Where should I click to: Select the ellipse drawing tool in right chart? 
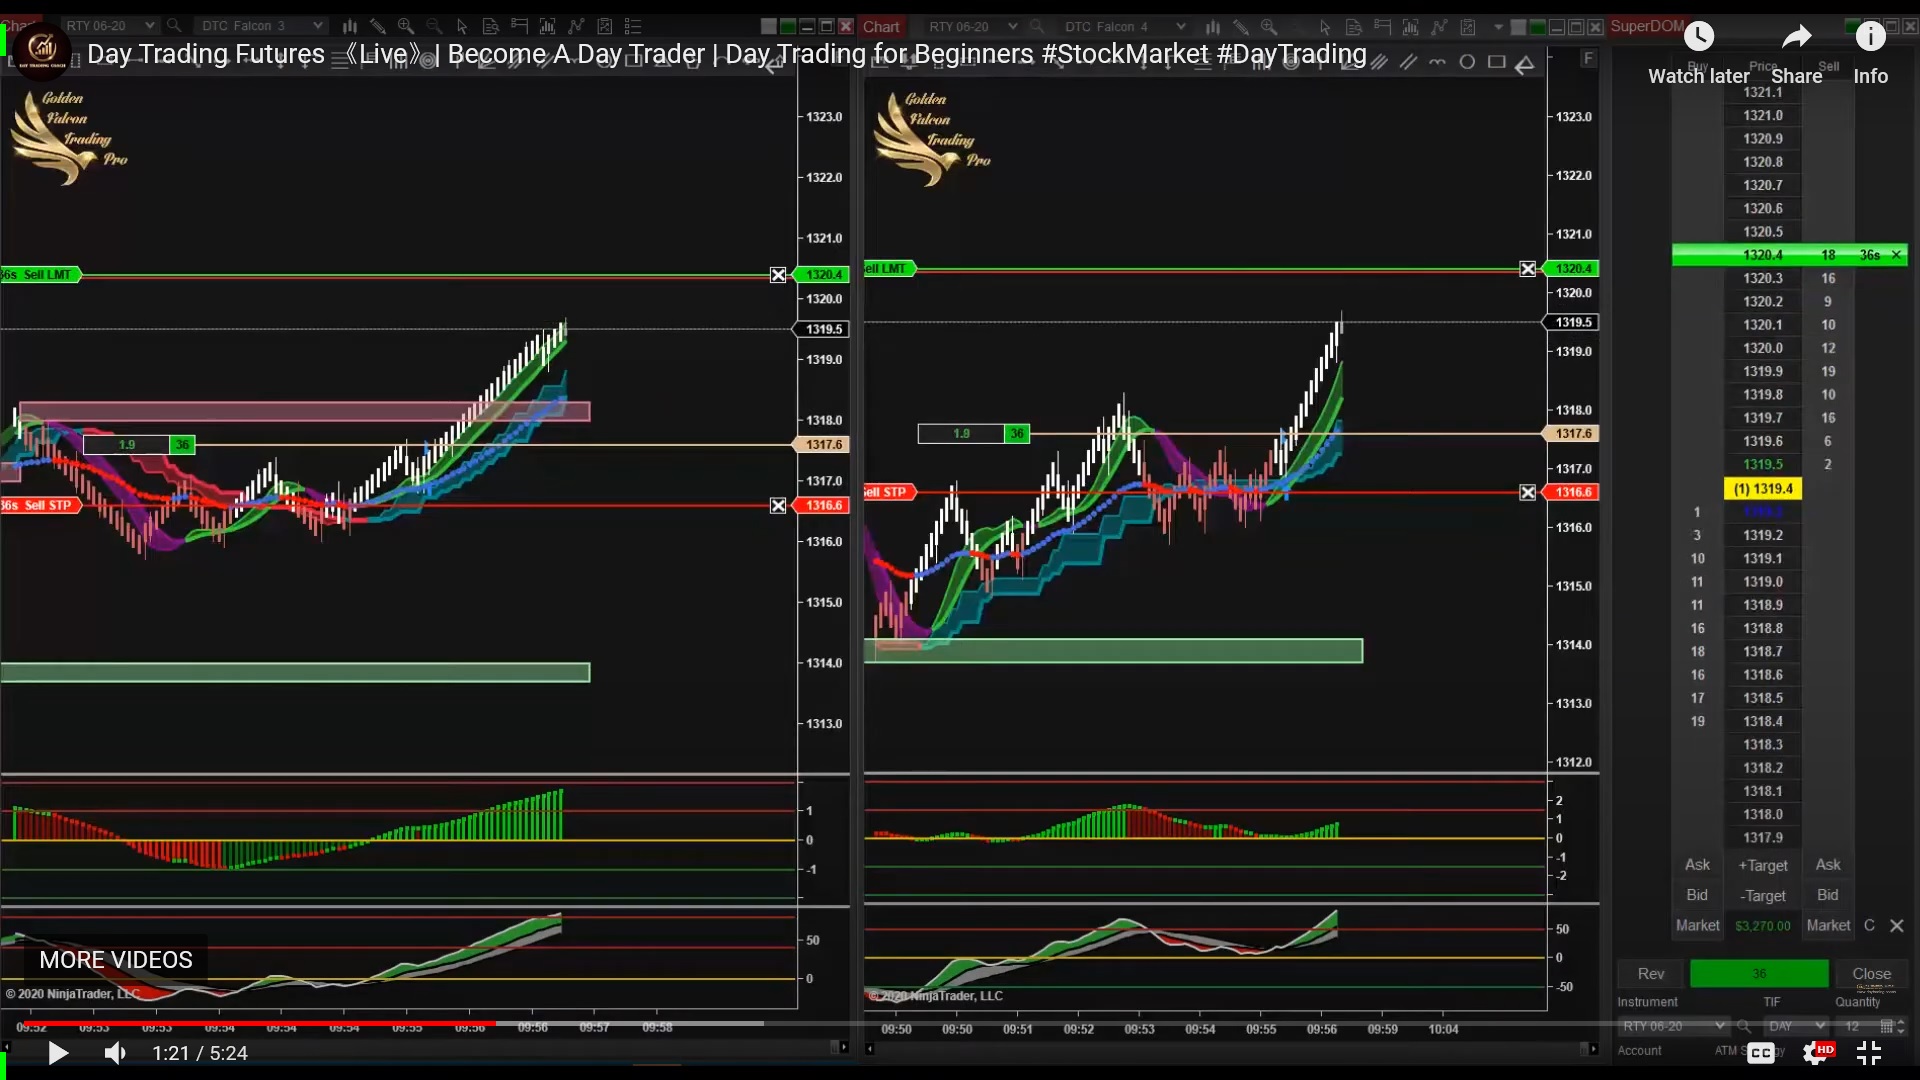point(1467,62)
